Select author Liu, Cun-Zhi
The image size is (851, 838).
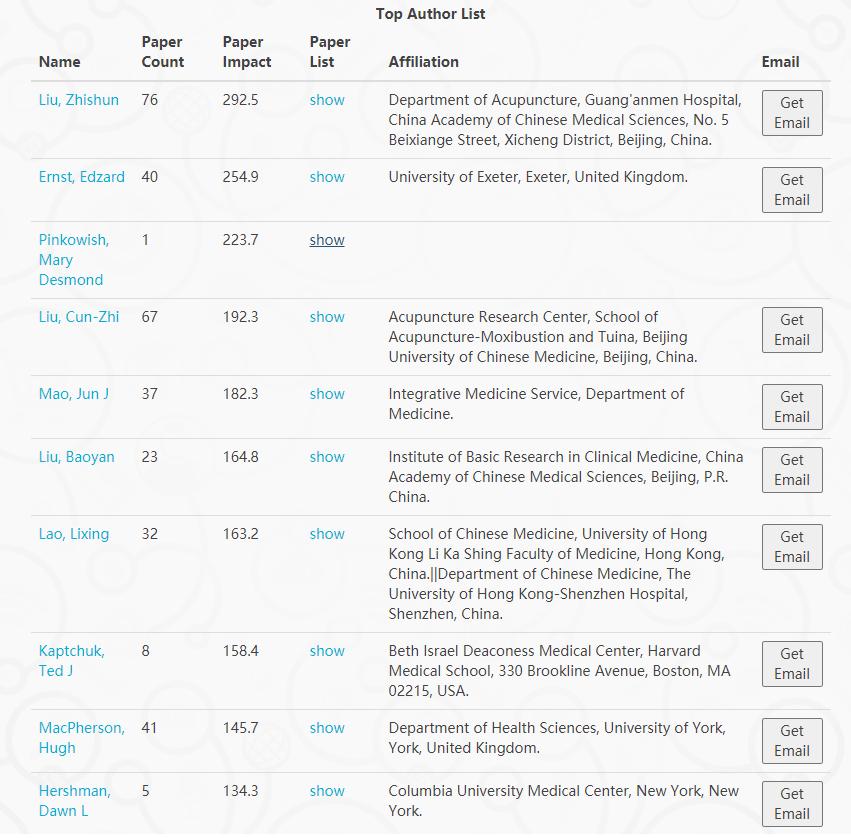[x=79, y=317]
